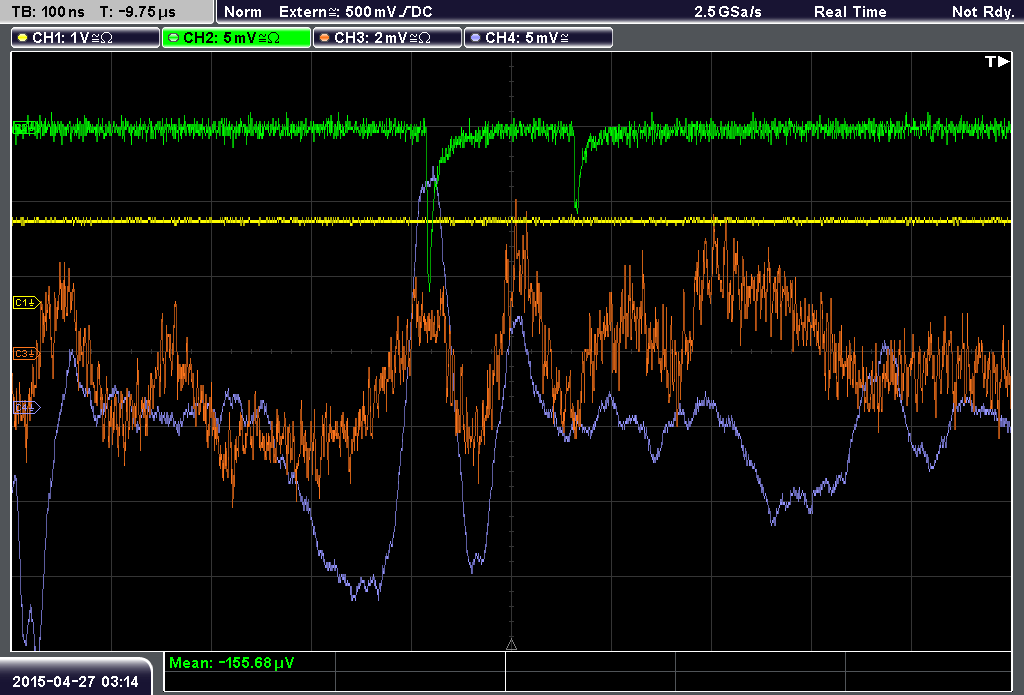Screen dimensions: 1024x695
Task: Click the orange dot on CH3 tab
Action: tap(324, 38)
